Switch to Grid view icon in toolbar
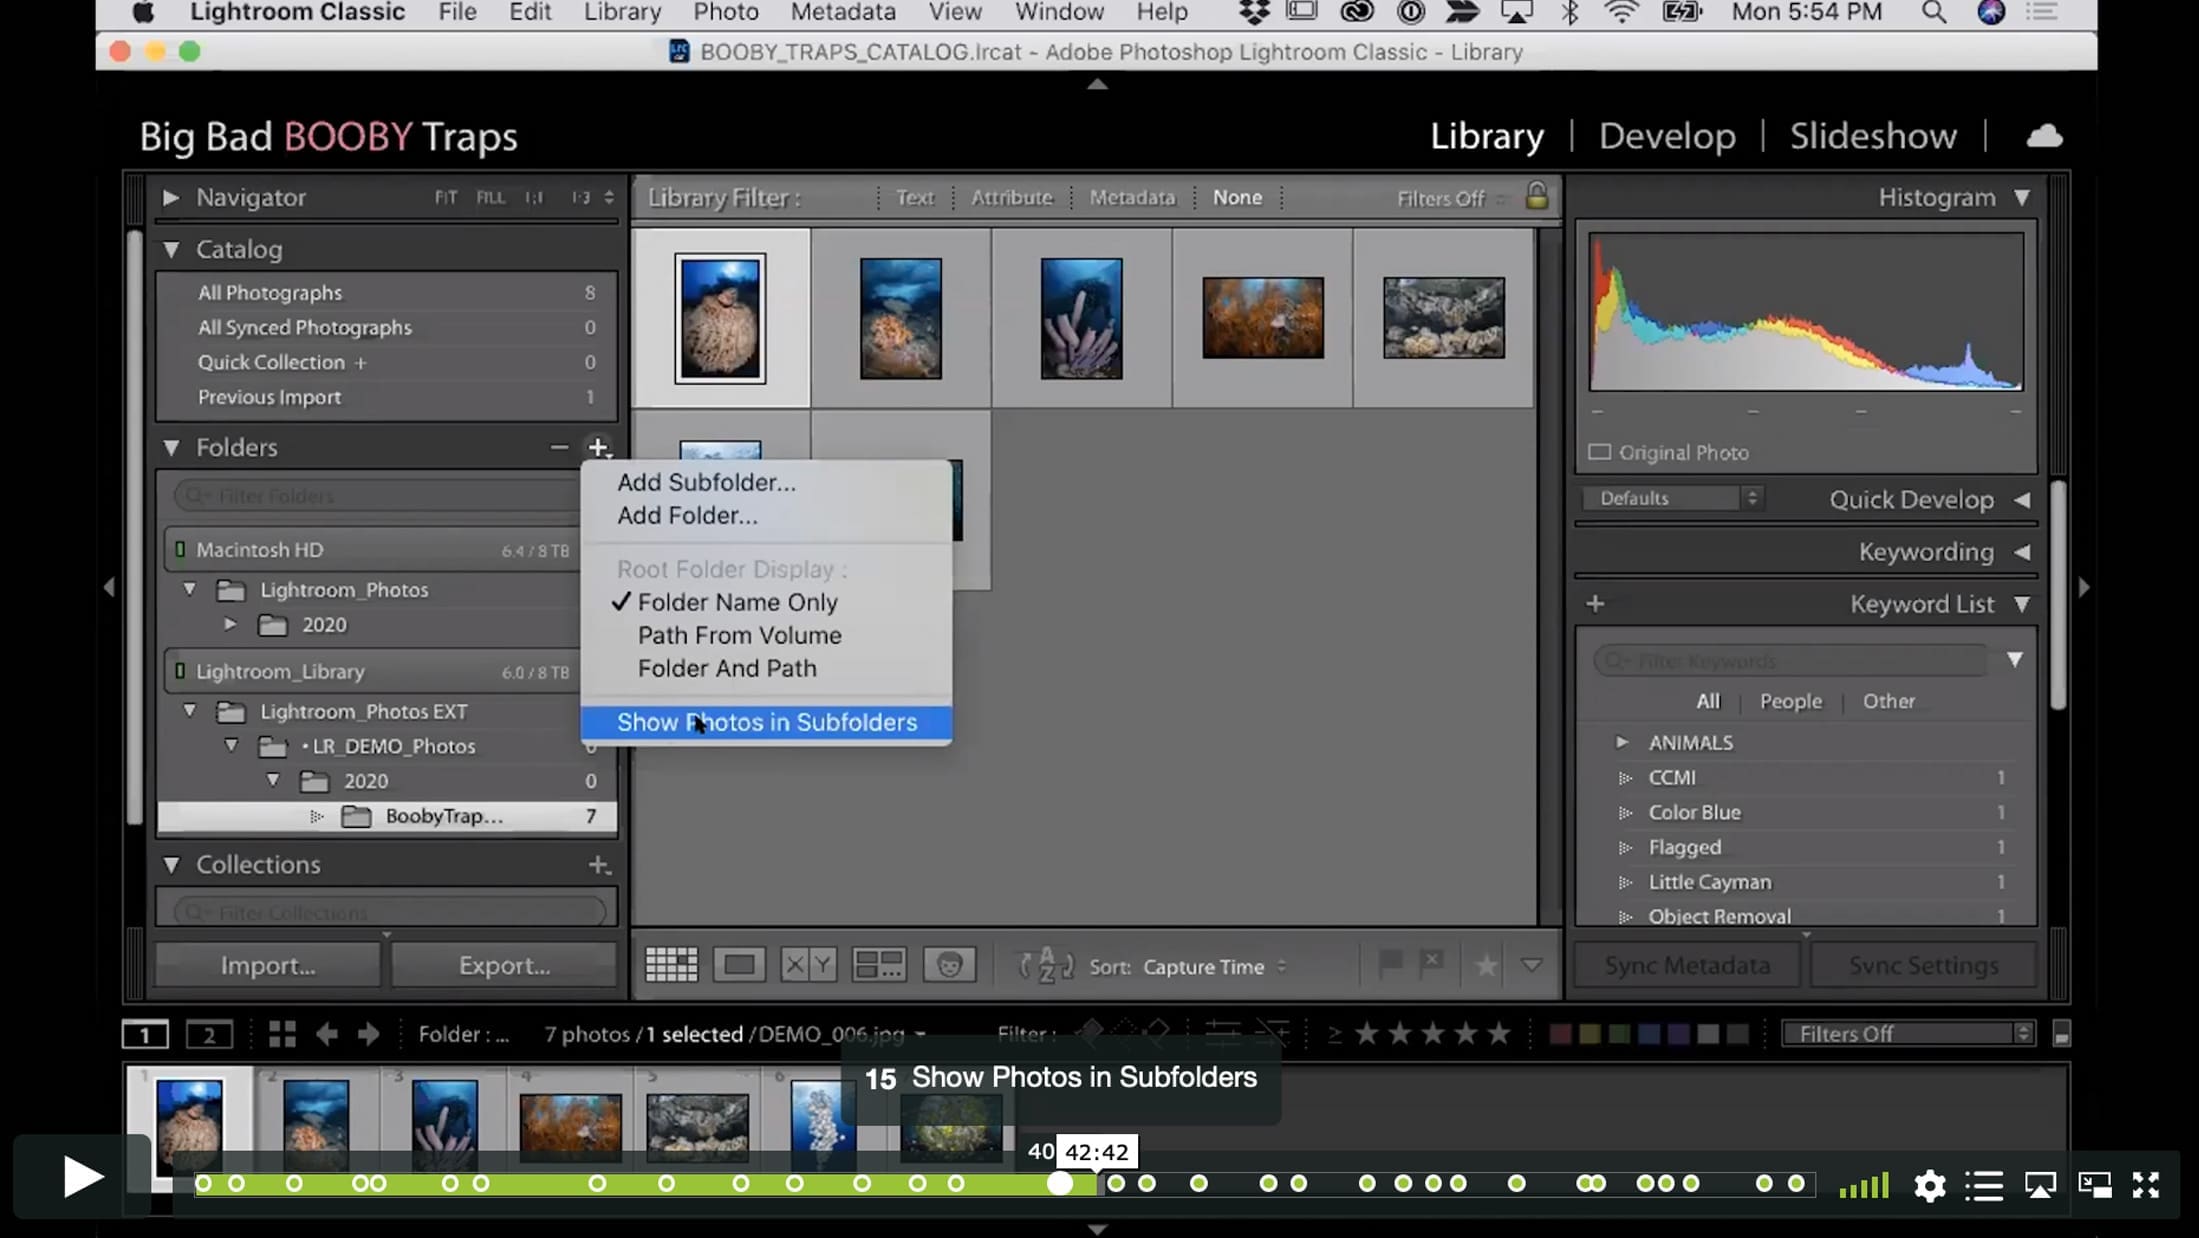Screen dimensions: 2199x1238 (x=671, y=965)
